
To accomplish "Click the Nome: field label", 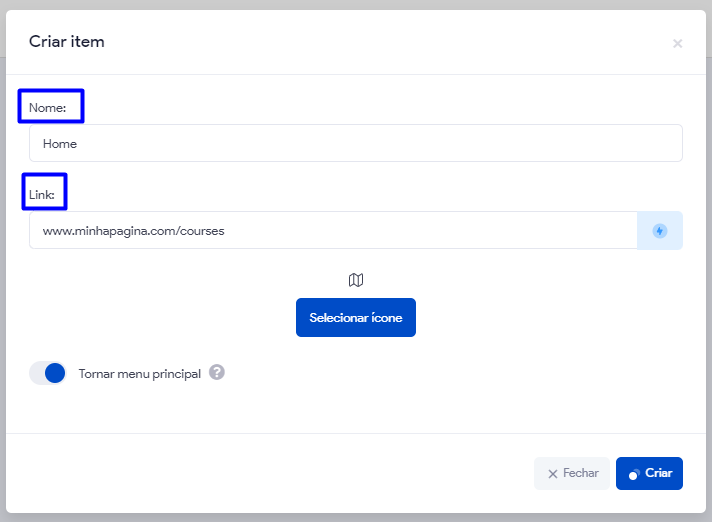I will [47, 107].
